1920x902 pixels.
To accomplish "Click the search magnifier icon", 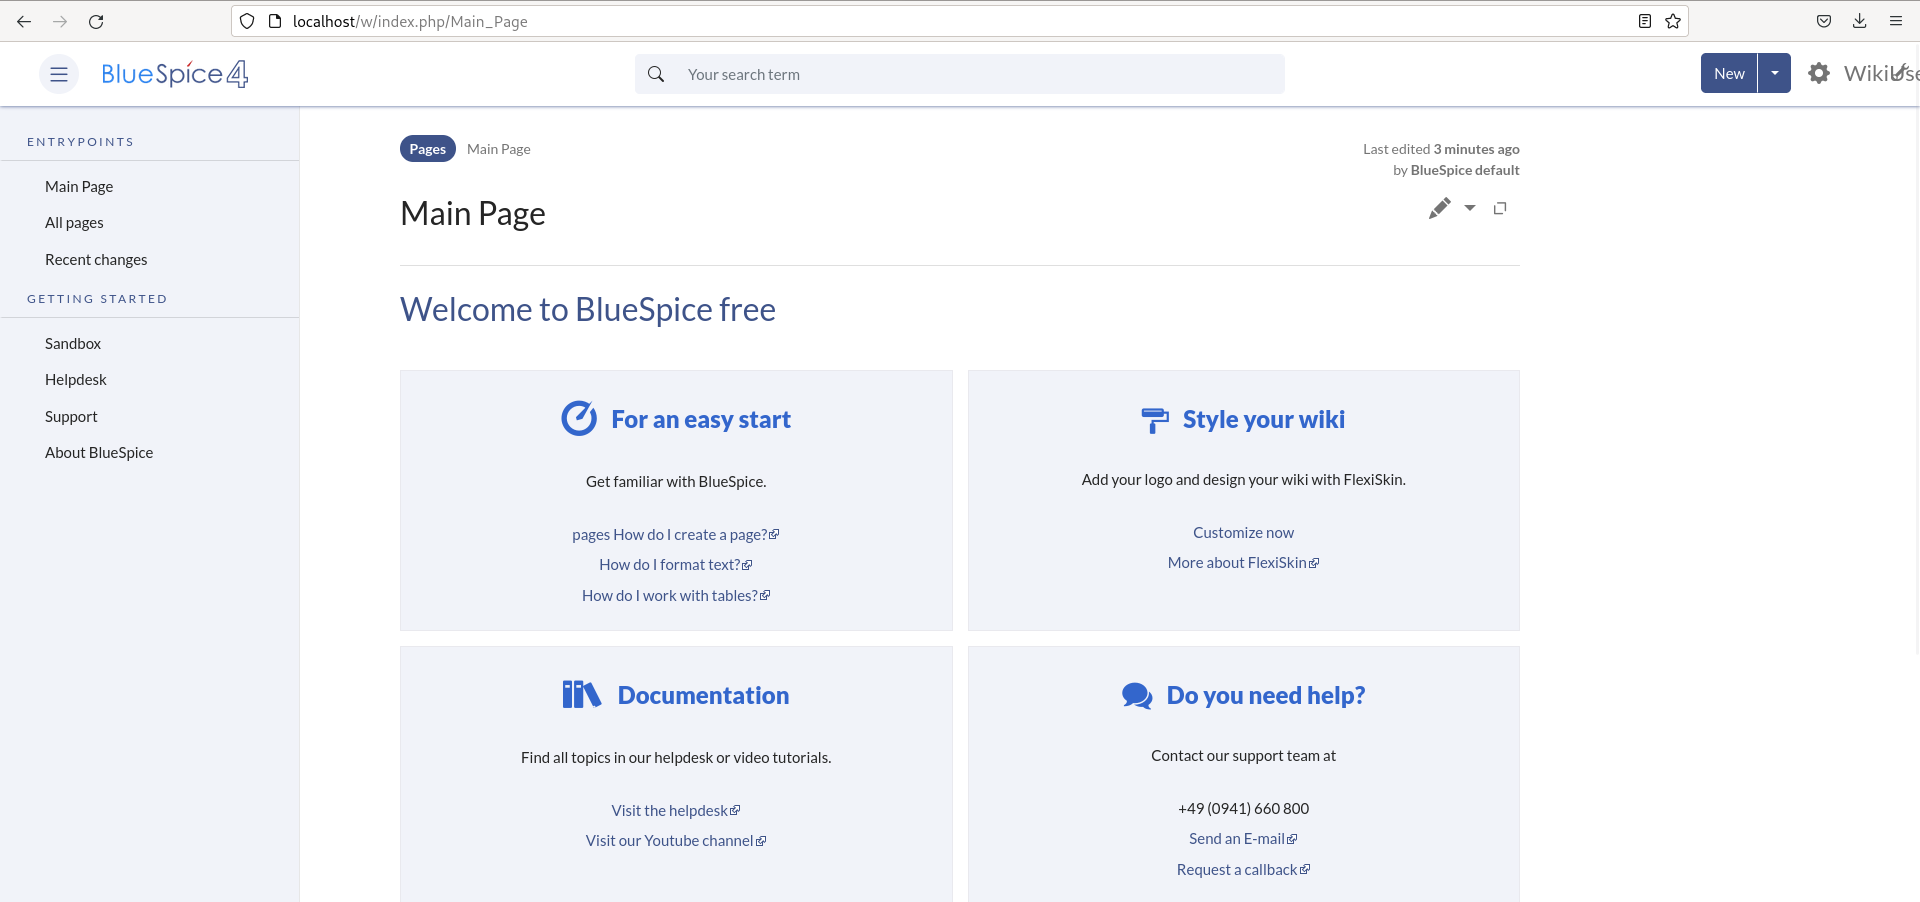I will click(x=656, y=74).
